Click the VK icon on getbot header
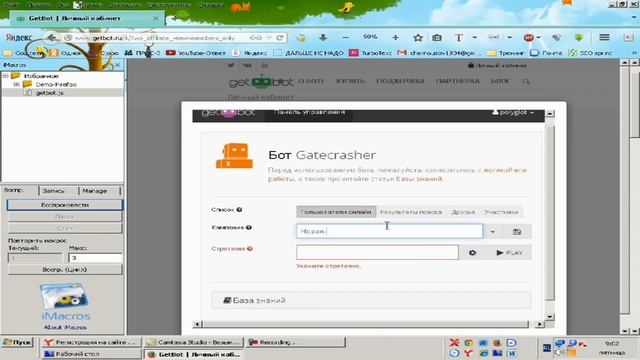640x360 pixels. (248, 65)
